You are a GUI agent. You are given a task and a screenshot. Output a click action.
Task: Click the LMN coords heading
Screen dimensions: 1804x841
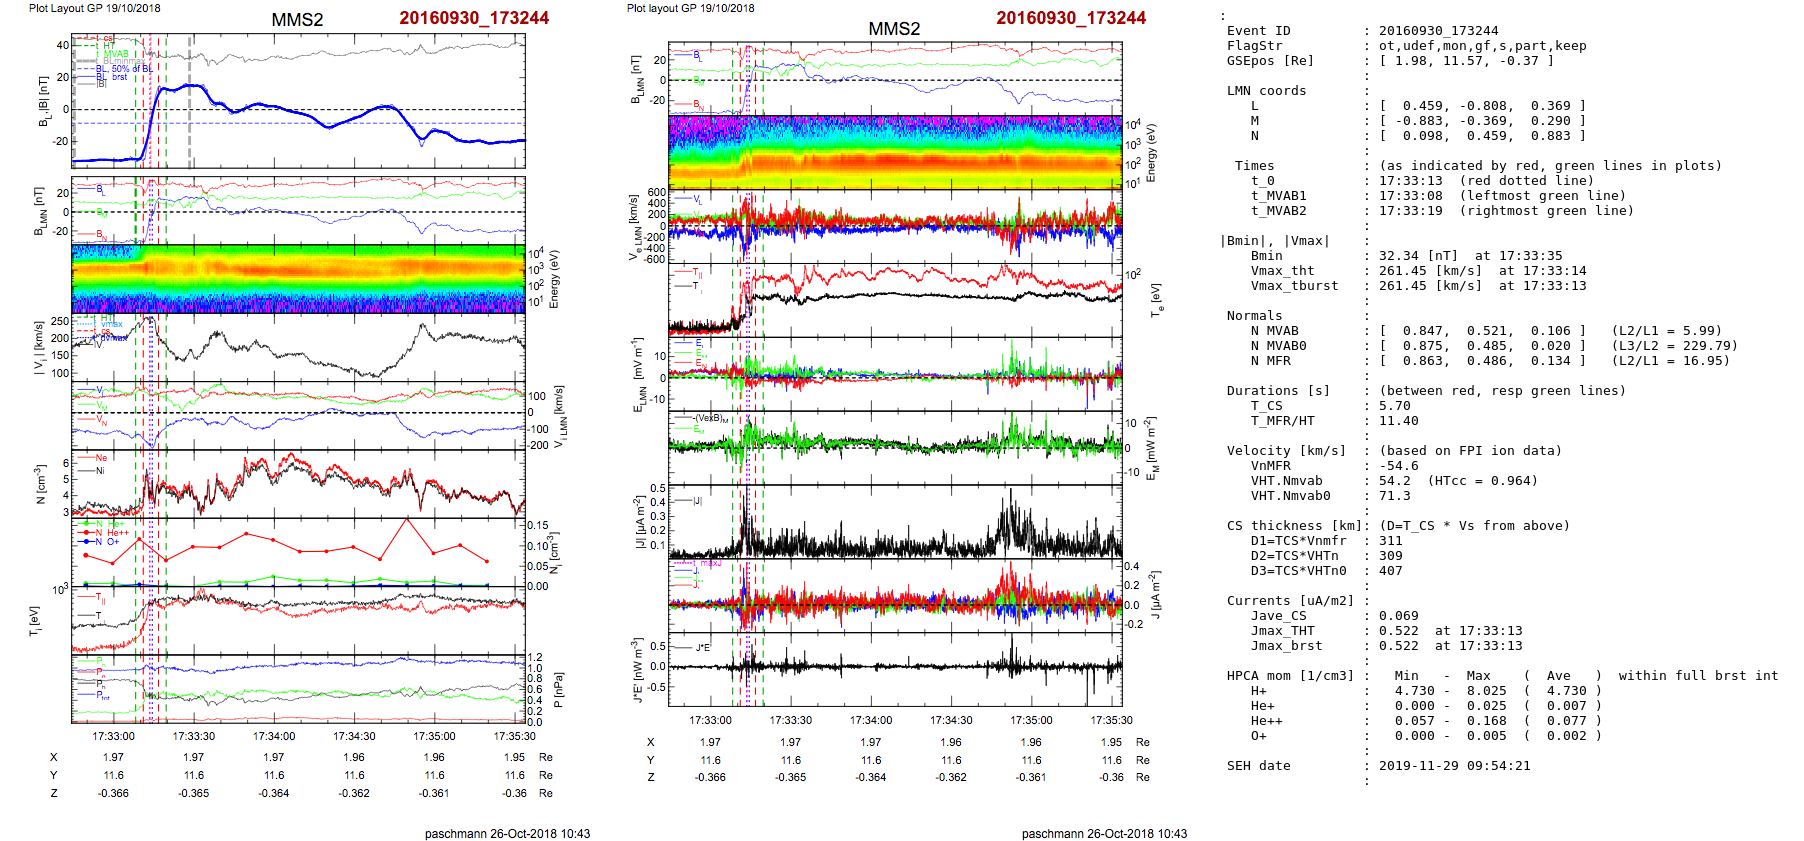[1266, 91]
